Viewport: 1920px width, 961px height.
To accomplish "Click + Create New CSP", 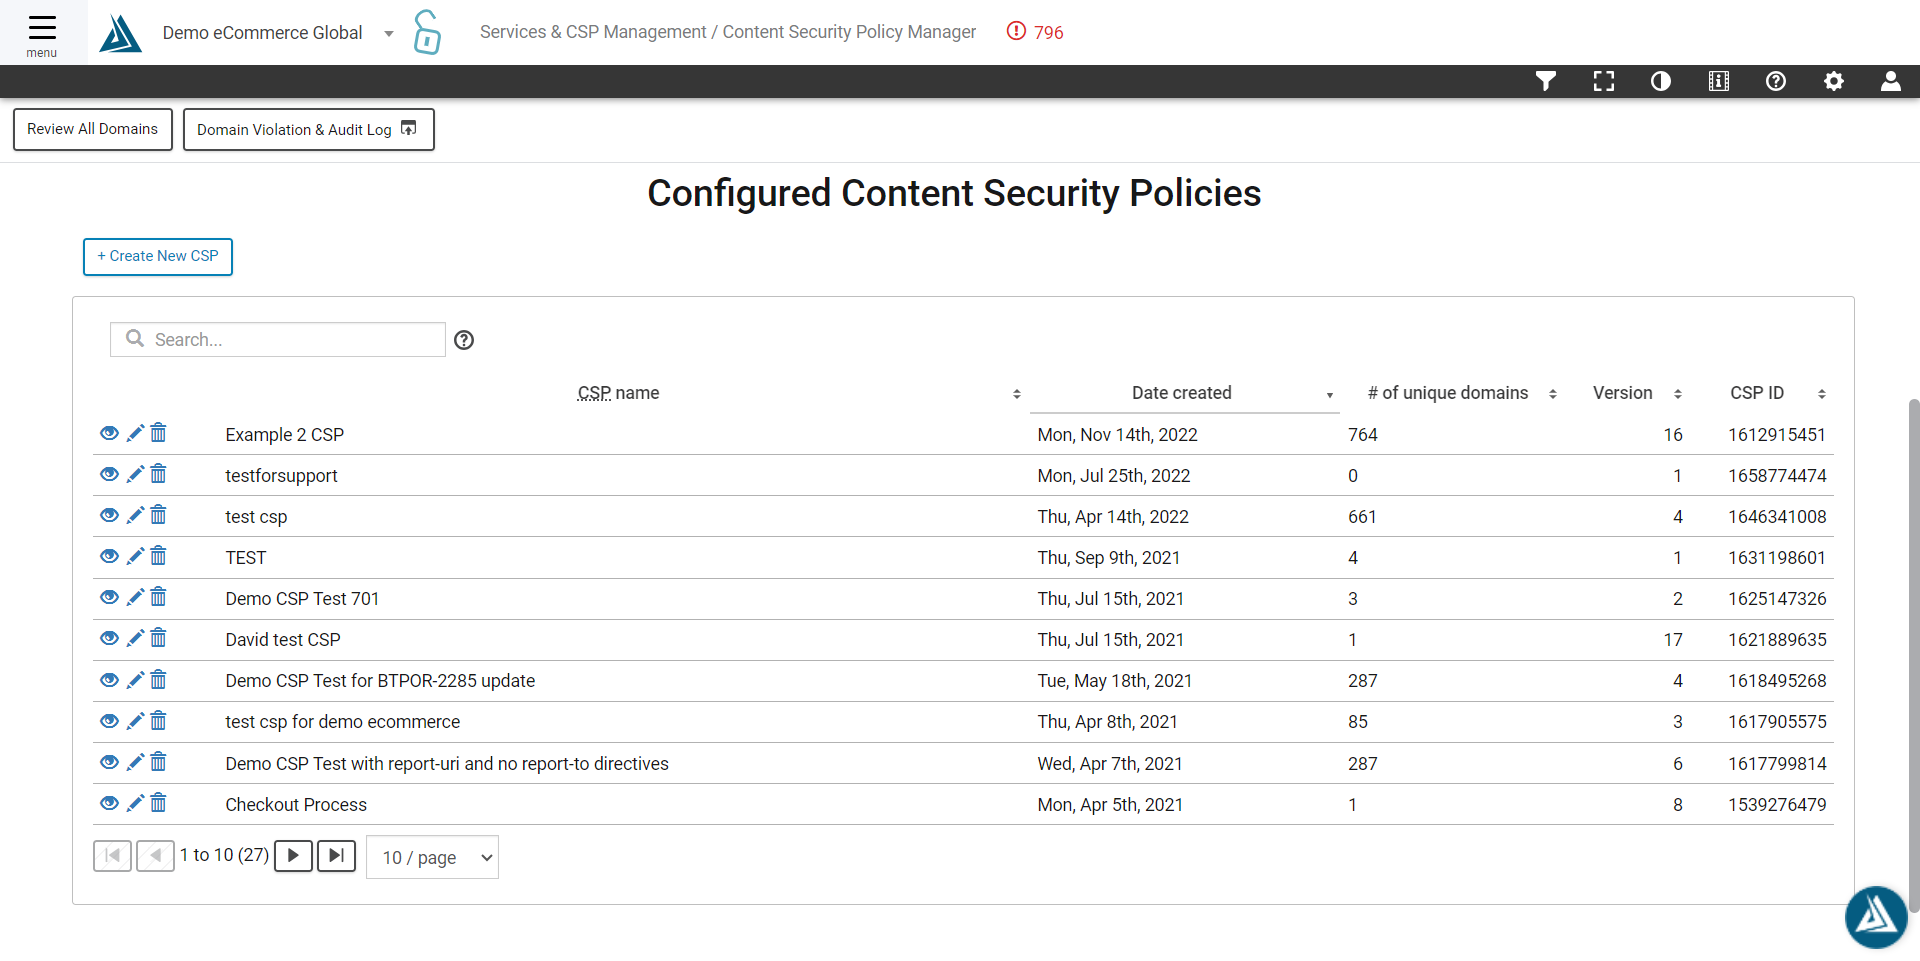I will [x=158, y=256].
